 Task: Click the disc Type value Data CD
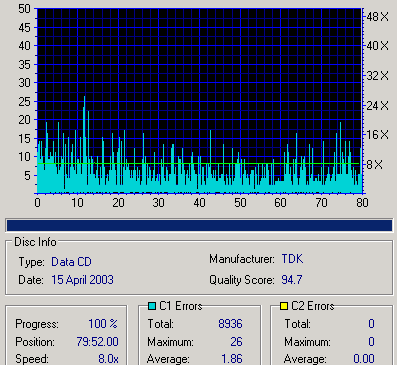click(x=71, y=262)
